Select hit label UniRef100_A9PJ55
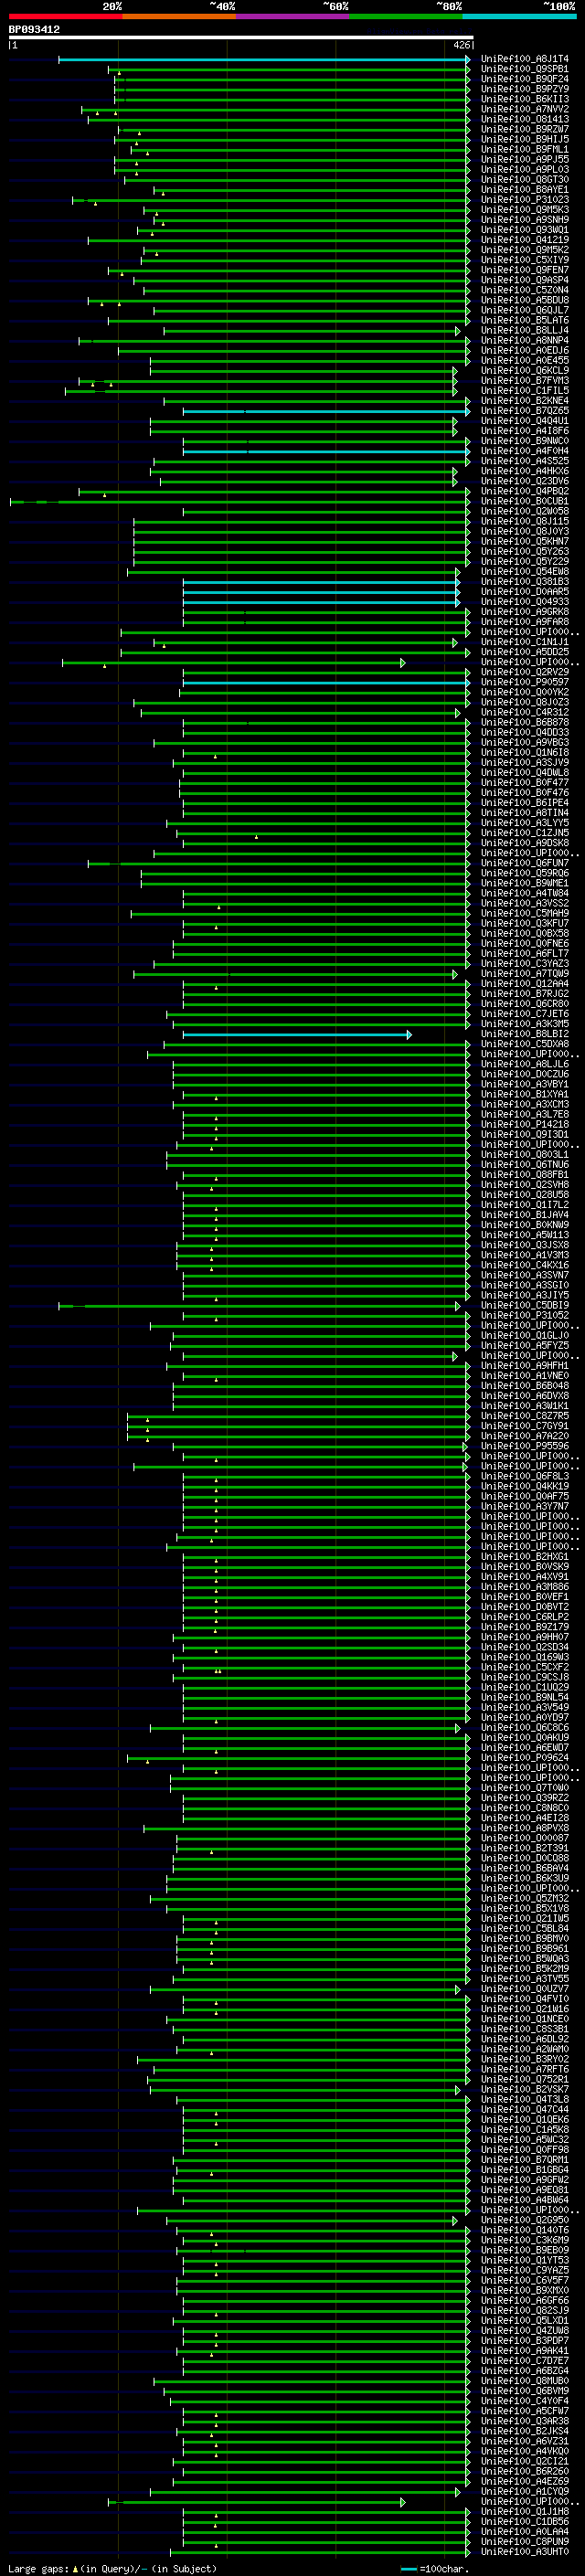This screenshot has height=2576, width=585. [x=524, y=159]
